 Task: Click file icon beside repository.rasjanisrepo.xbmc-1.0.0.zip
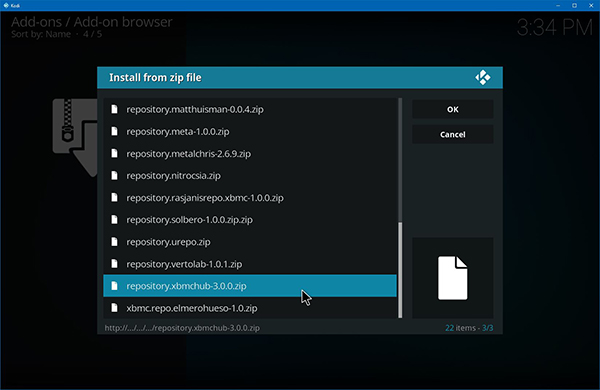click(114, 198)
